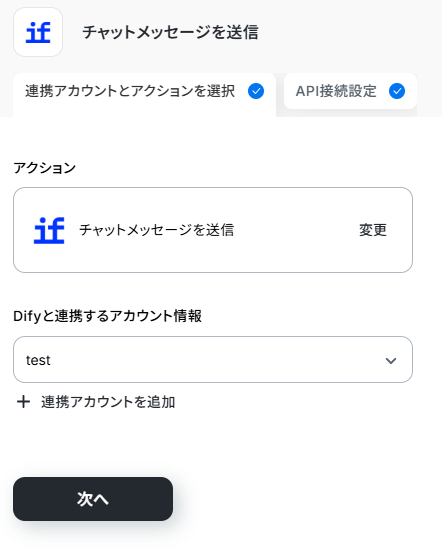
Task: Switch to the API接続設定 tab
Action: pos(350,91)
